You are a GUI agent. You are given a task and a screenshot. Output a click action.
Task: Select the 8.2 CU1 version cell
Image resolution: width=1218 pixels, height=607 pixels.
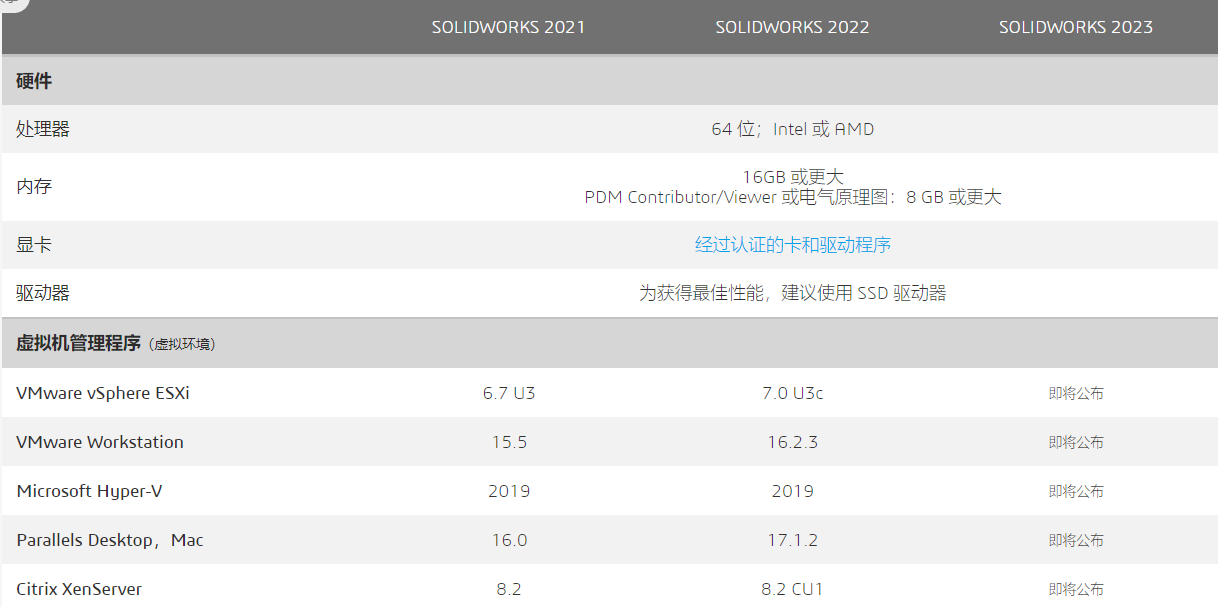coord(793,589)
